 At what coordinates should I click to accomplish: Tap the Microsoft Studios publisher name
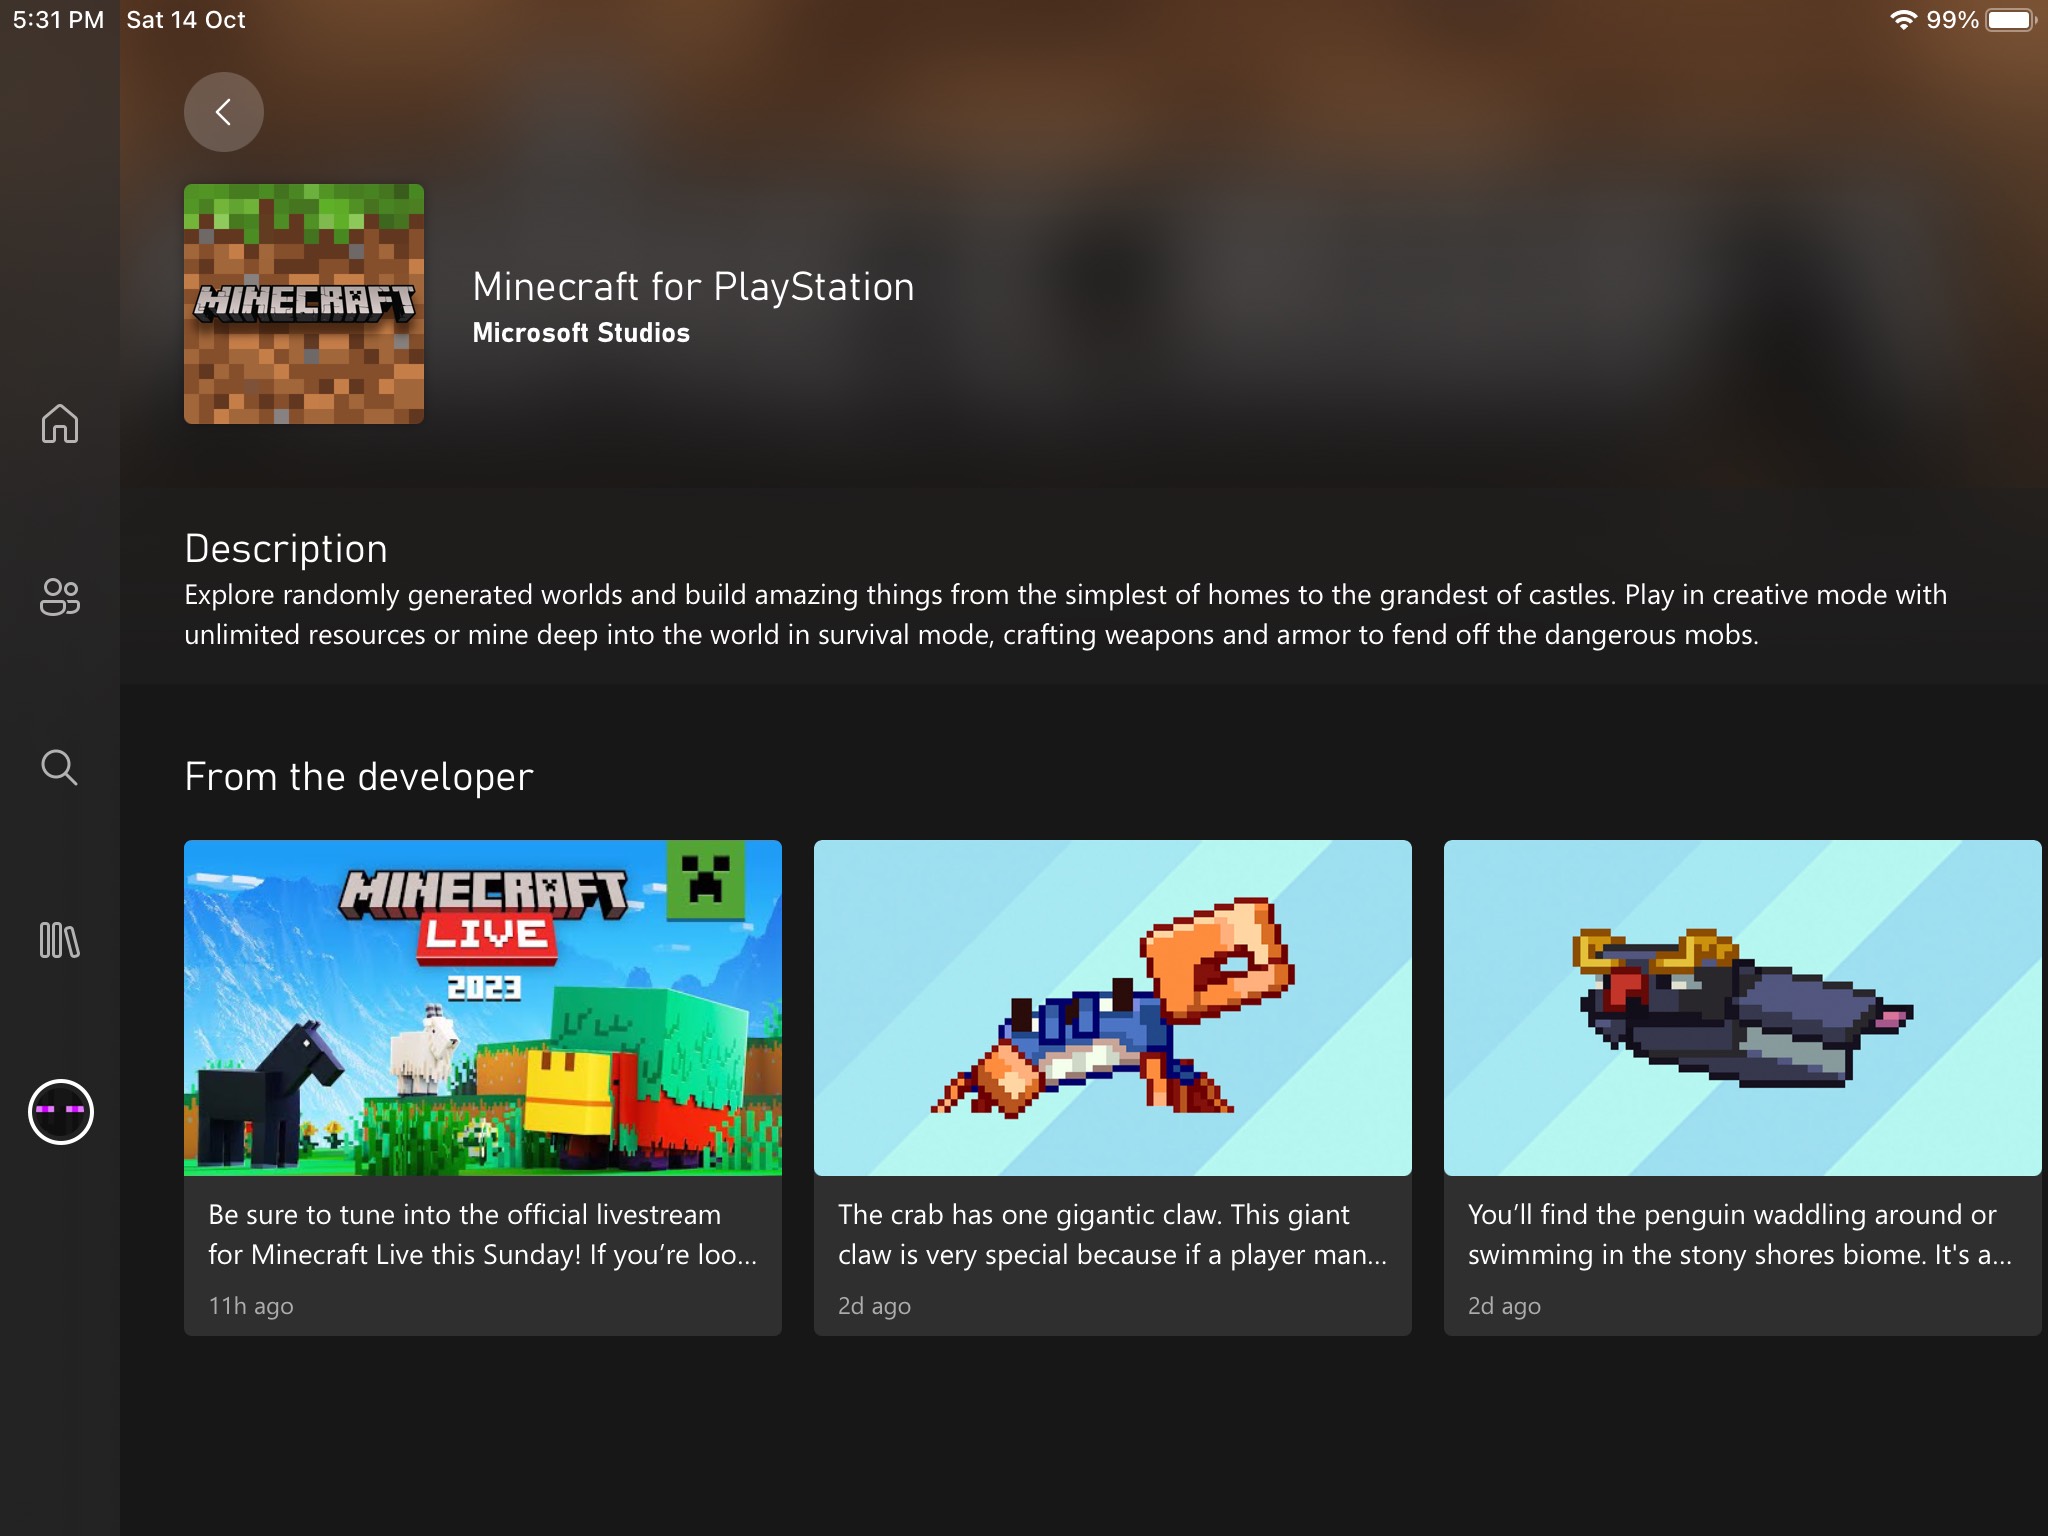[x=581, y=333]
